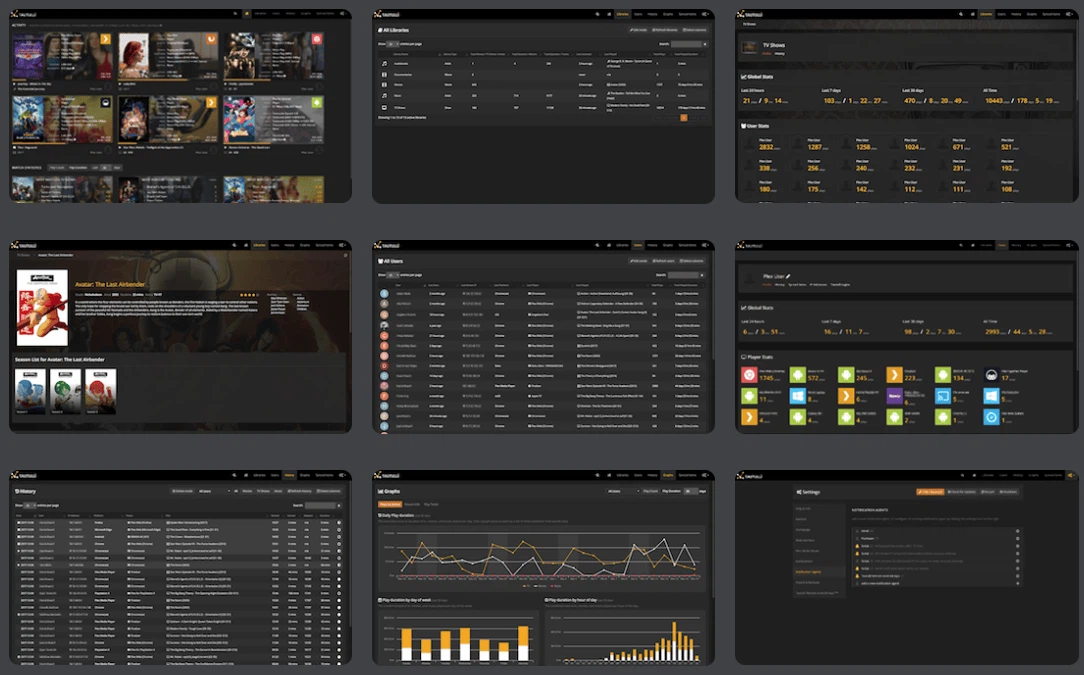Click the Home icon in the Activity screenshot
The height and width of the screenshot is (675, 1084).
tap(246, 14)
